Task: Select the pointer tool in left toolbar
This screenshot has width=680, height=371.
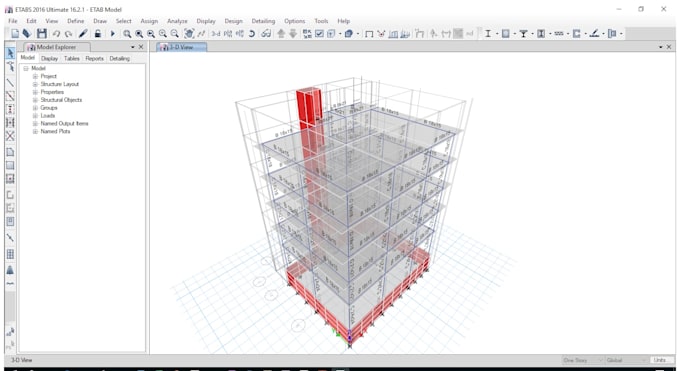Action: click(x=10, y=53)
